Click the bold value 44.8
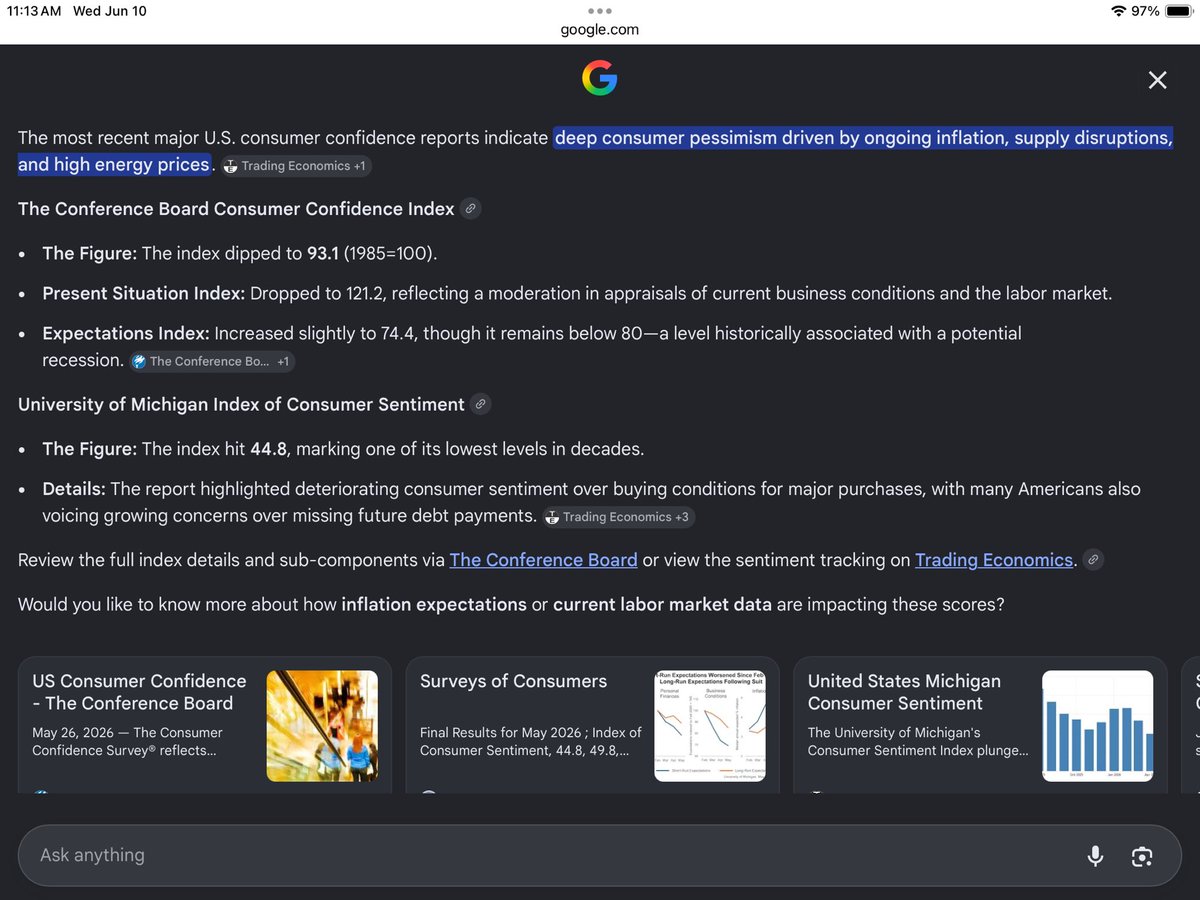 coord(268,449)
